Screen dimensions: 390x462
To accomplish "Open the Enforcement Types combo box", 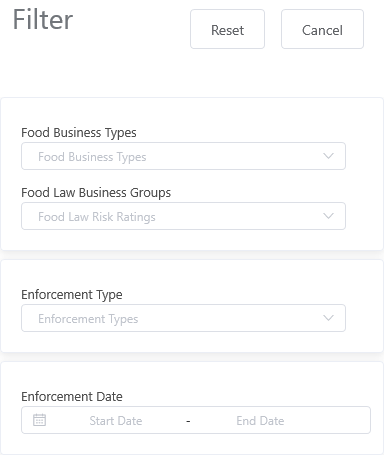I will [183, 318].
